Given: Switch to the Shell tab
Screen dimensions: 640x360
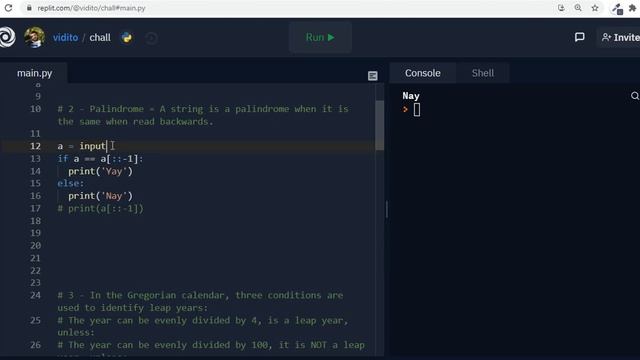Looking at the screenshot, I should 483,73.
